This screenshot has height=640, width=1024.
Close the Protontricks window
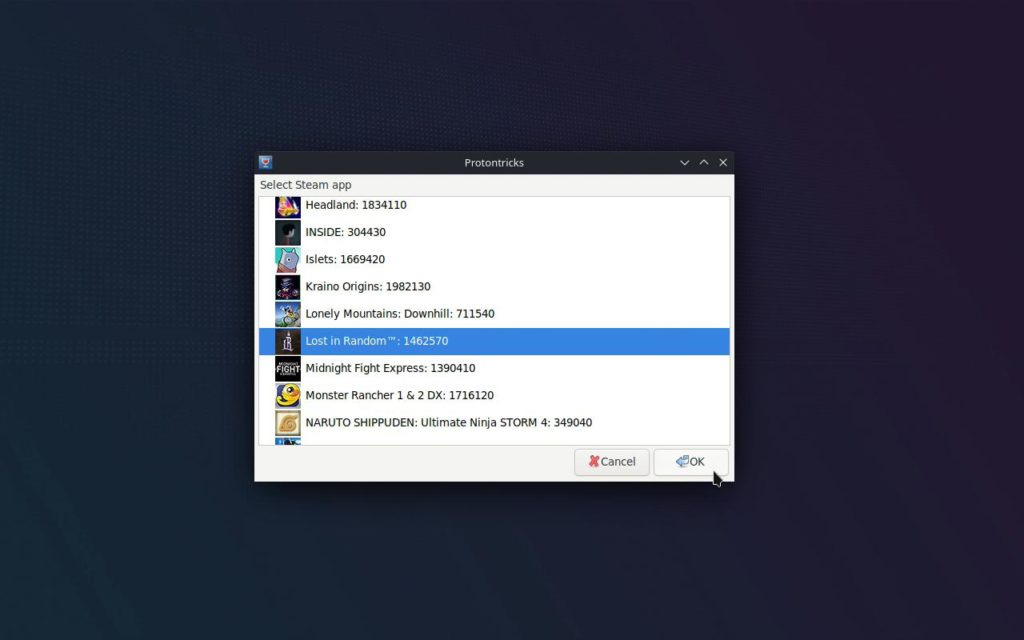(x=723, y=163)
